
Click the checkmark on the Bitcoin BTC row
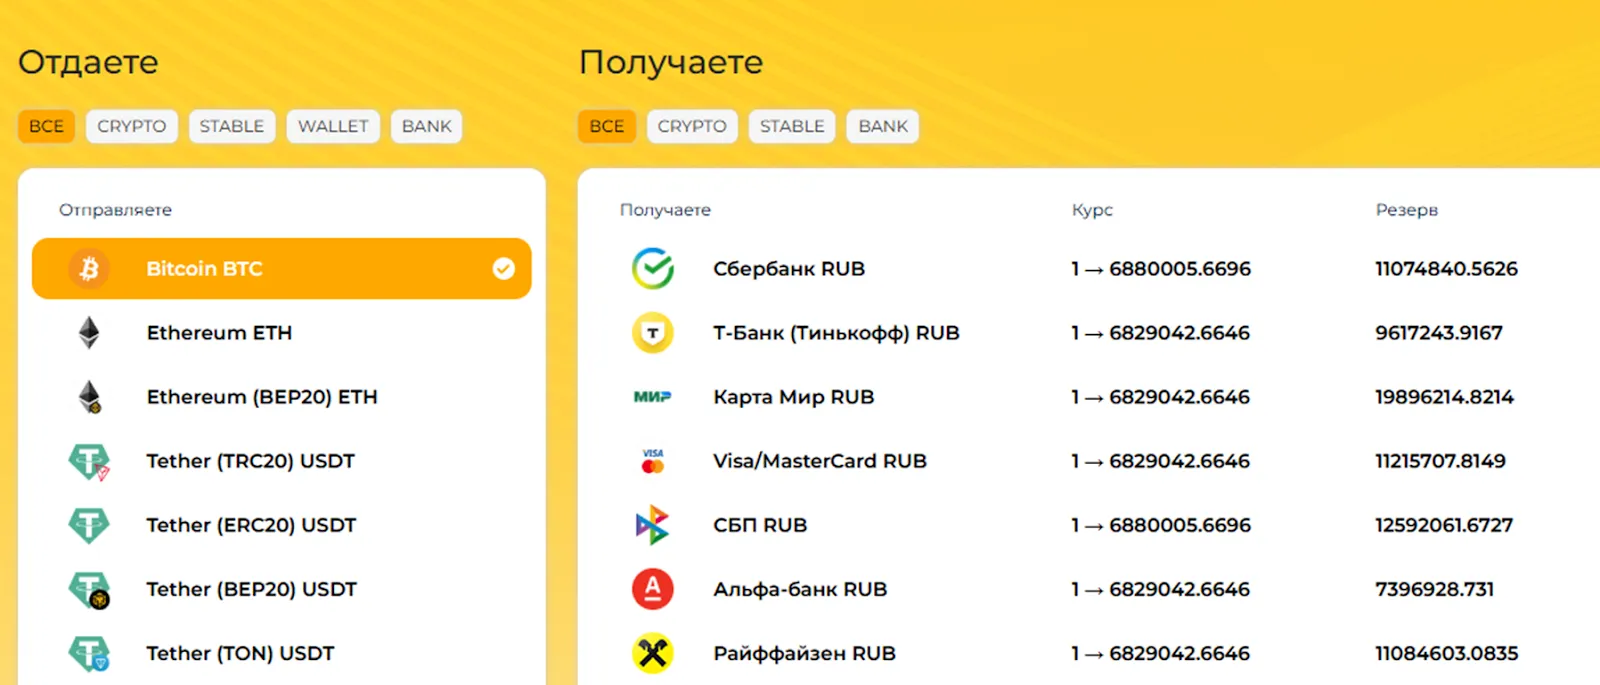tap(504, 268)
